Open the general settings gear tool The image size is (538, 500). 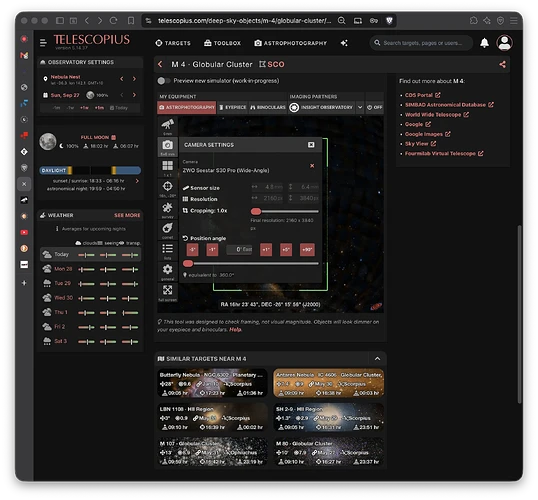click(x=167, y=271)
